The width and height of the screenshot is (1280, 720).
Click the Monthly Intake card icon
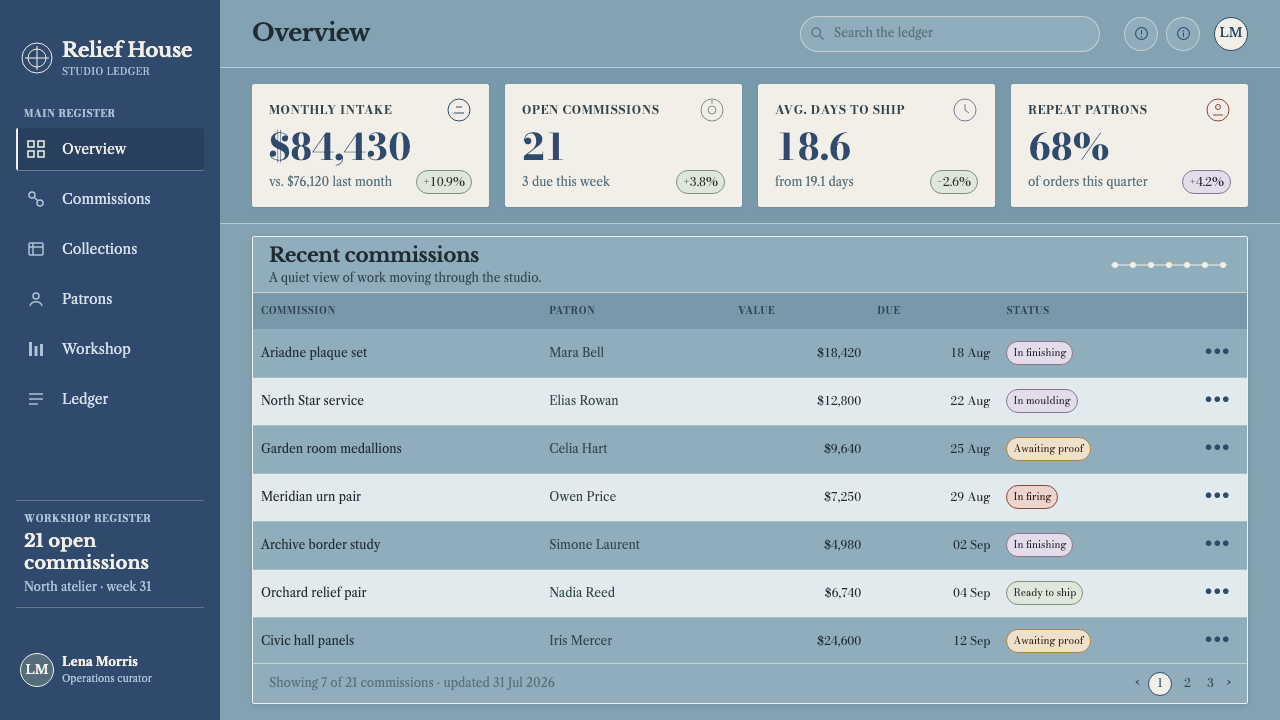click(459, 110)
